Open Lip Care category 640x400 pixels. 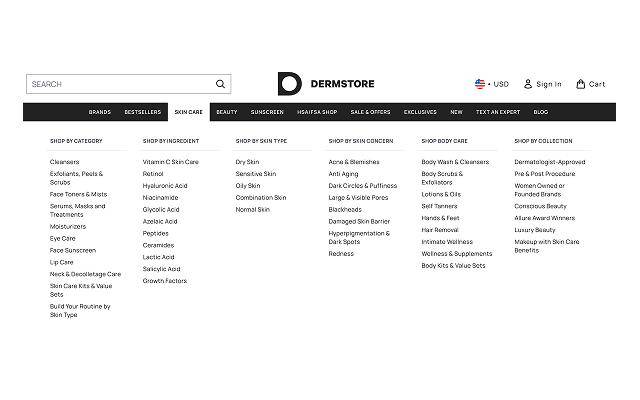pos(62,262)
